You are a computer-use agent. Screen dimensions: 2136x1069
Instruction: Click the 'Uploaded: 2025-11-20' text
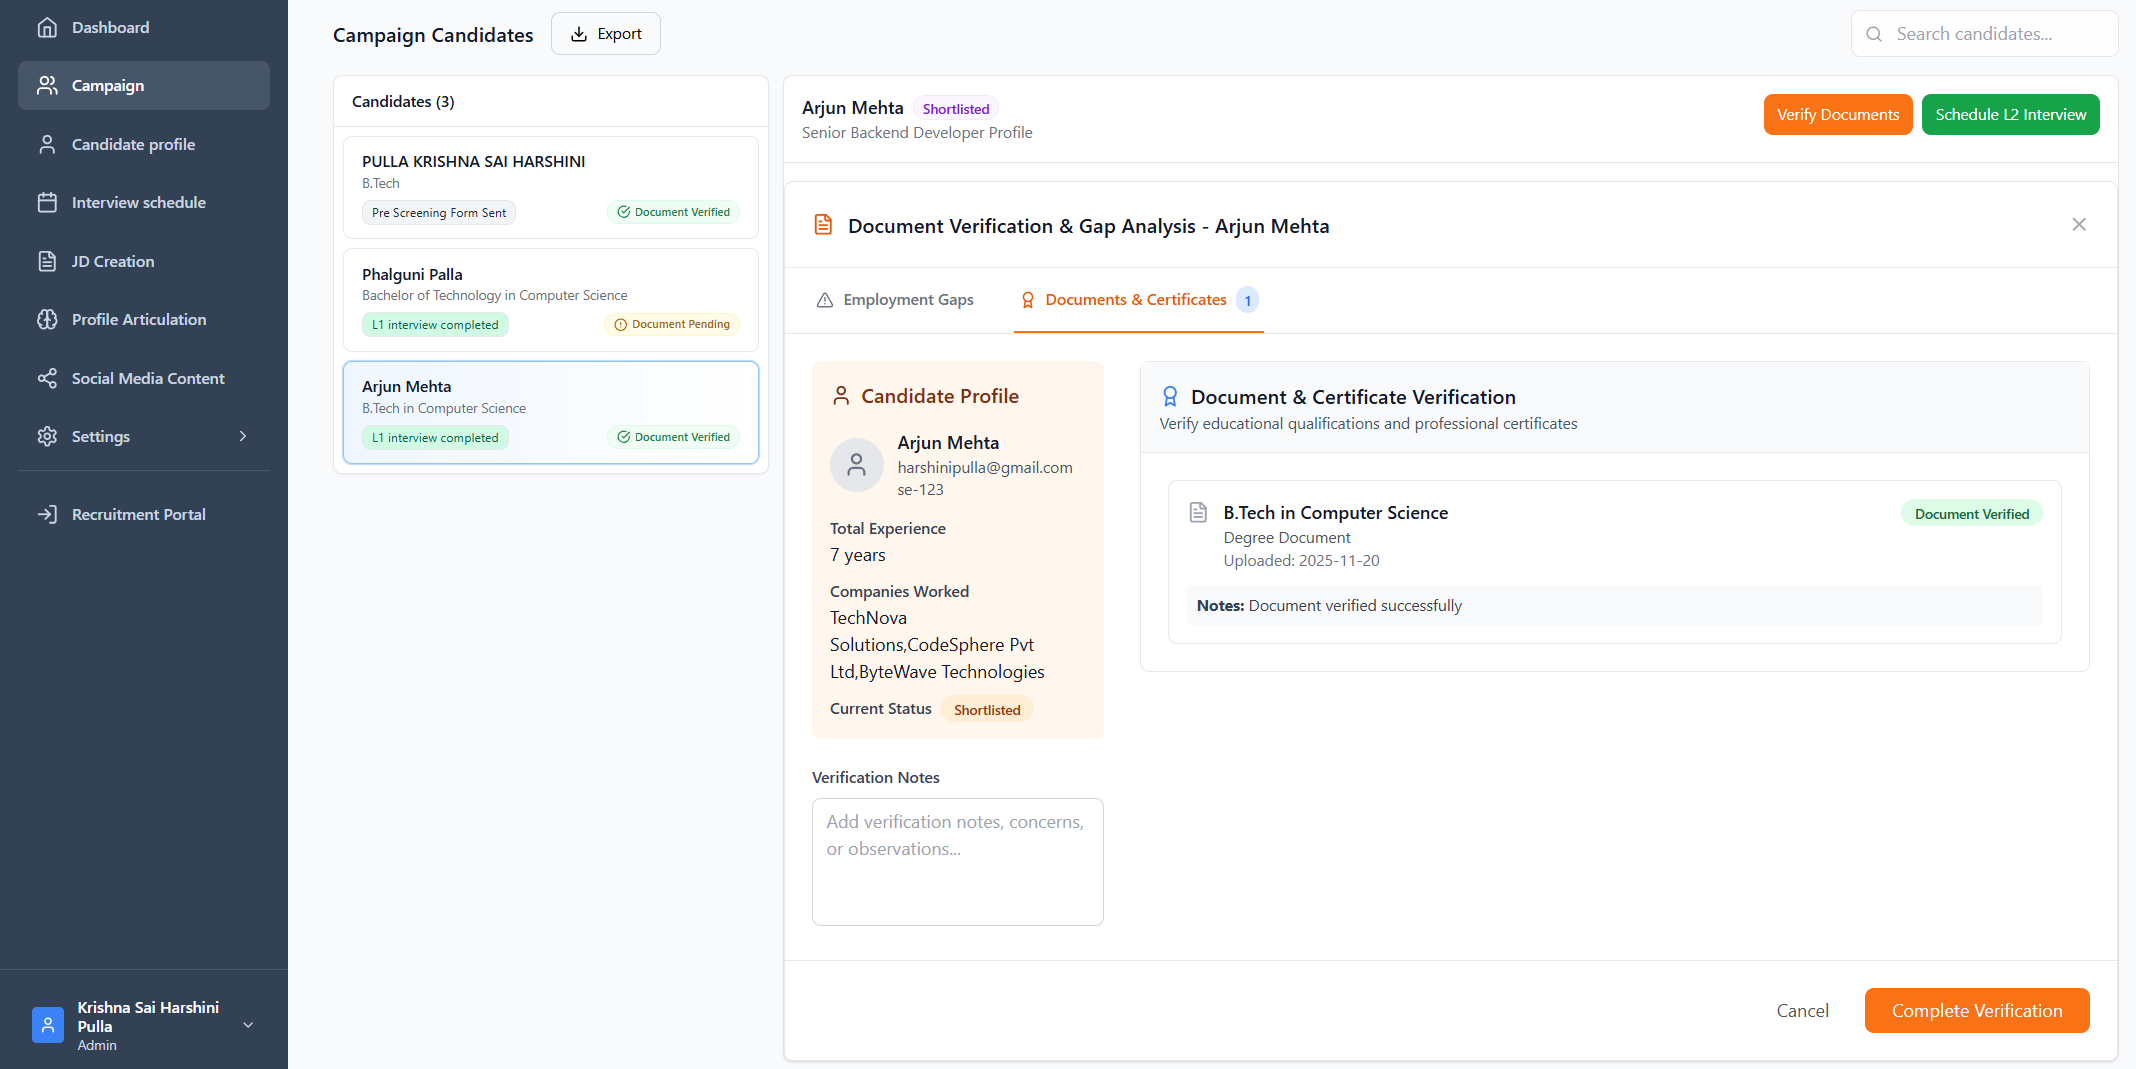coord(1301,561)
